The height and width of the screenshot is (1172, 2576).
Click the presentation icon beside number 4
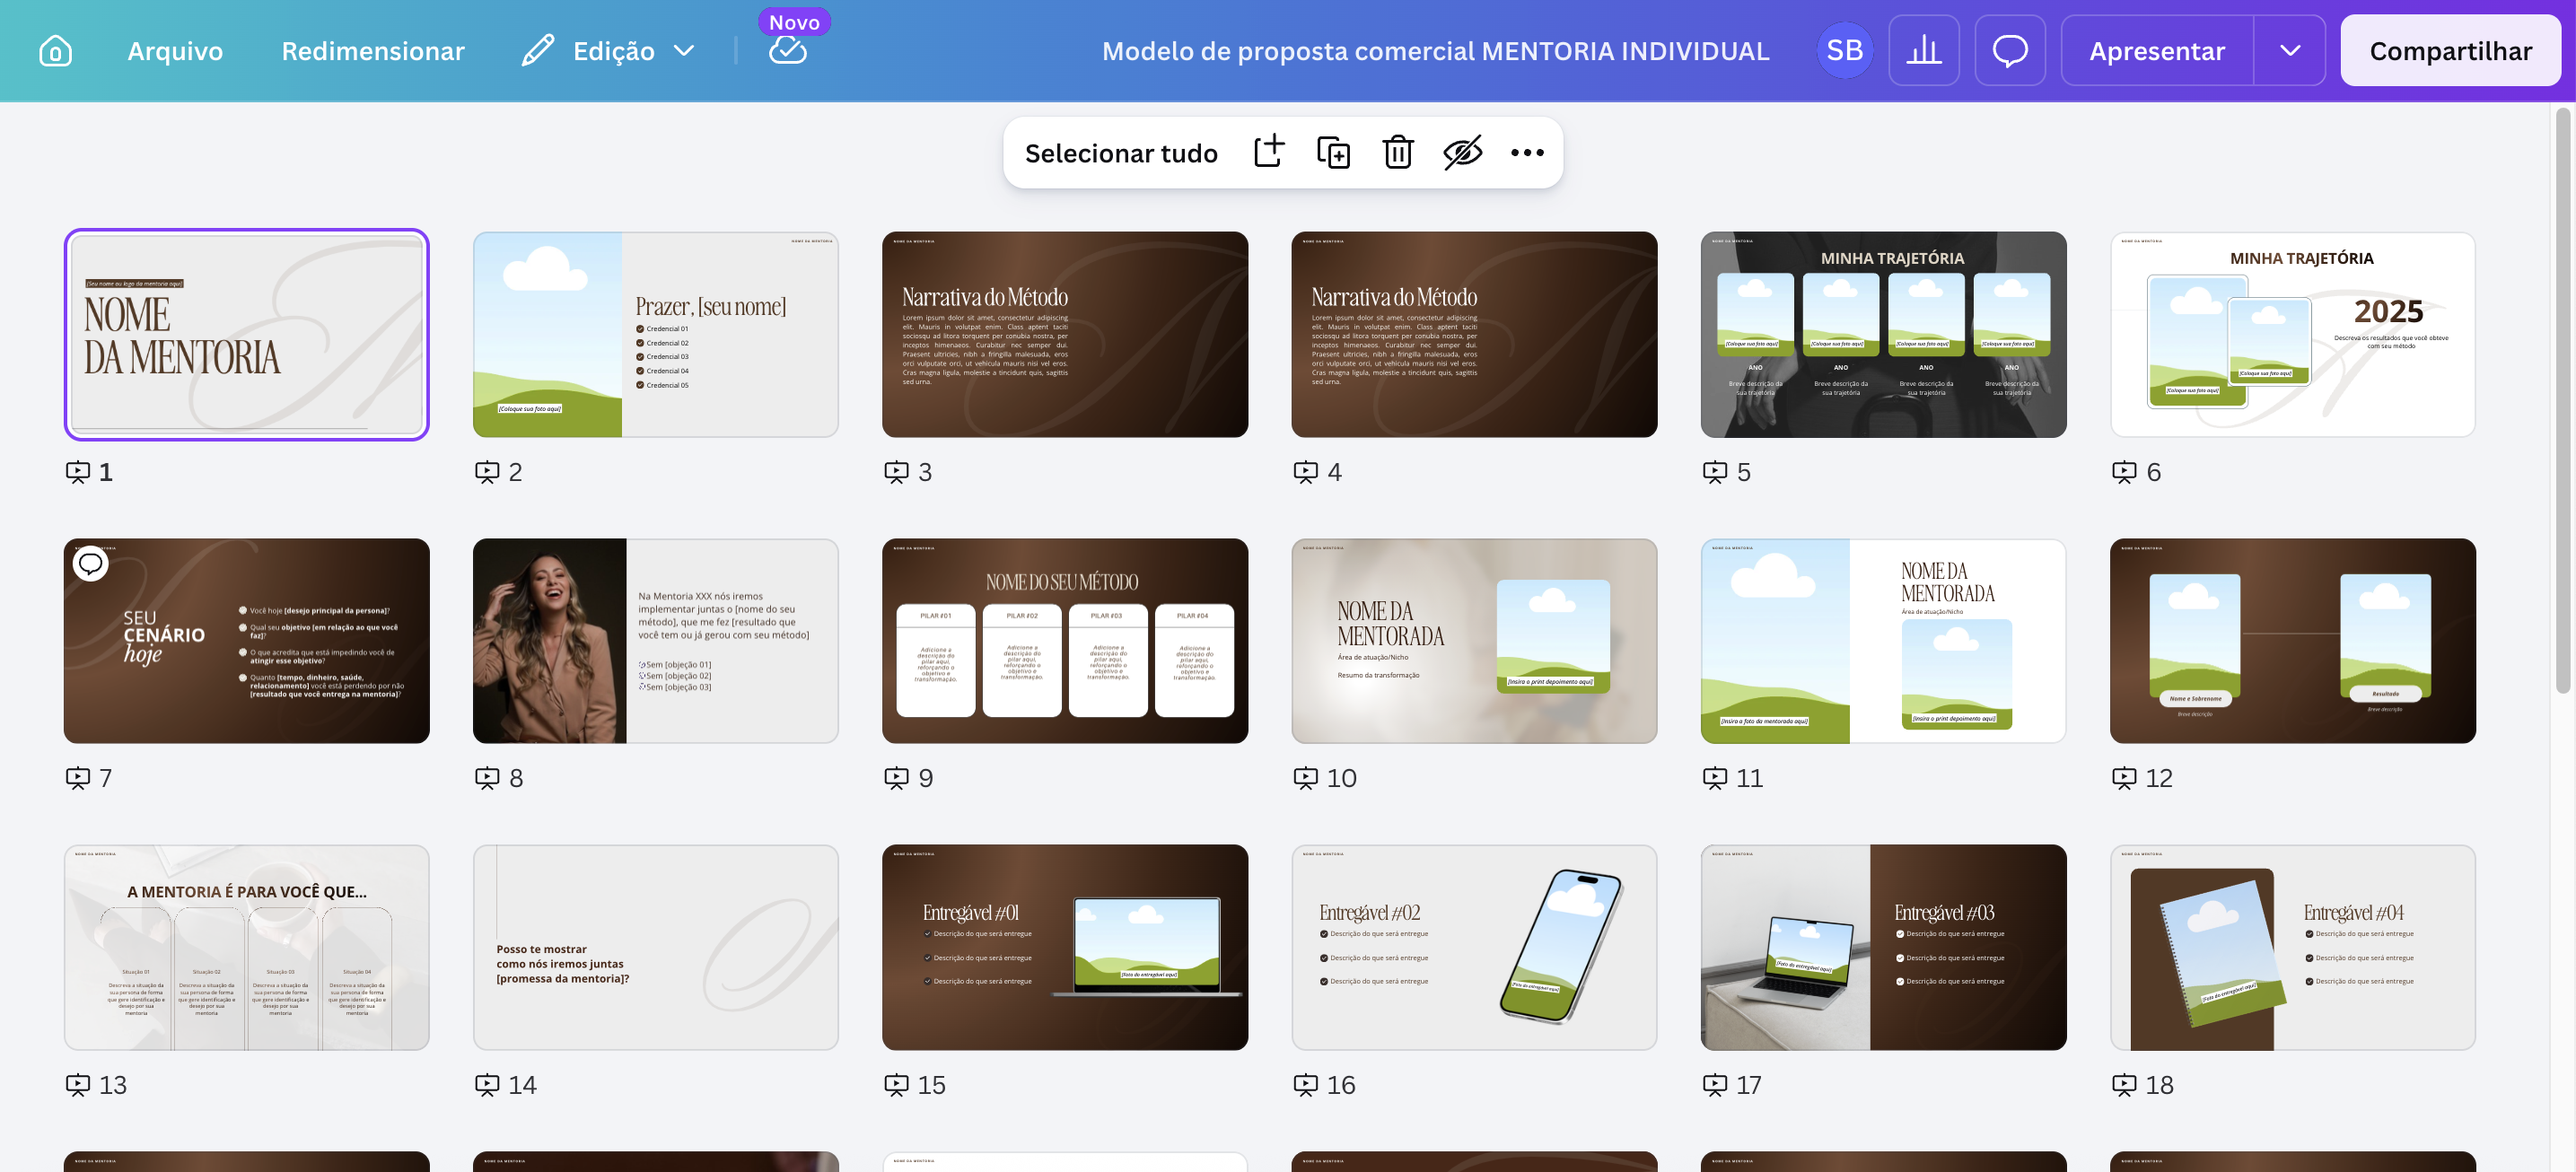1305,472
